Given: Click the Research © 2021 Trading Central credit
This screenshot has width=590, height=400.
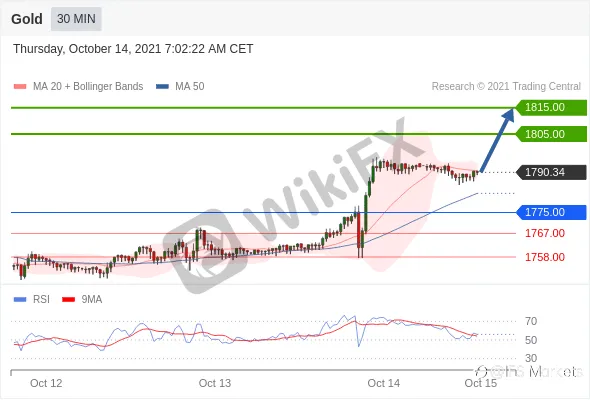Looking at the screenshot, I should click(x=506, y=87).
